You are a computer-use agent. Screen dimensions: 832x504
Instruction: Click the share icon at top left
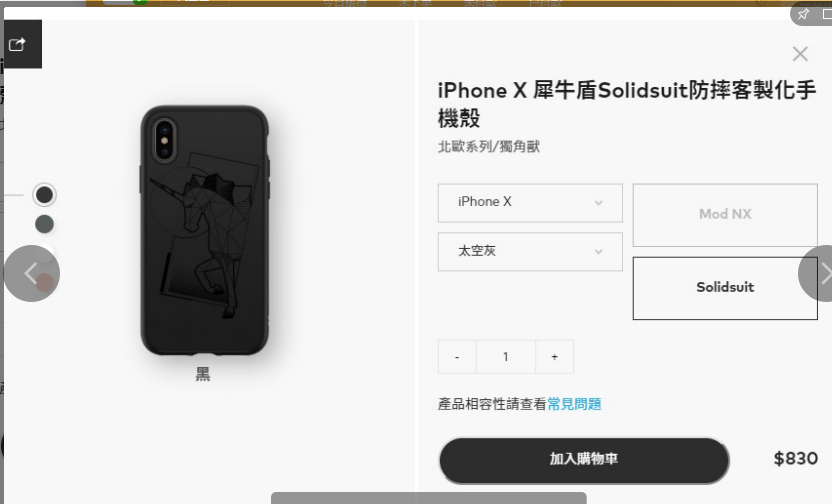tap(17, 45)
